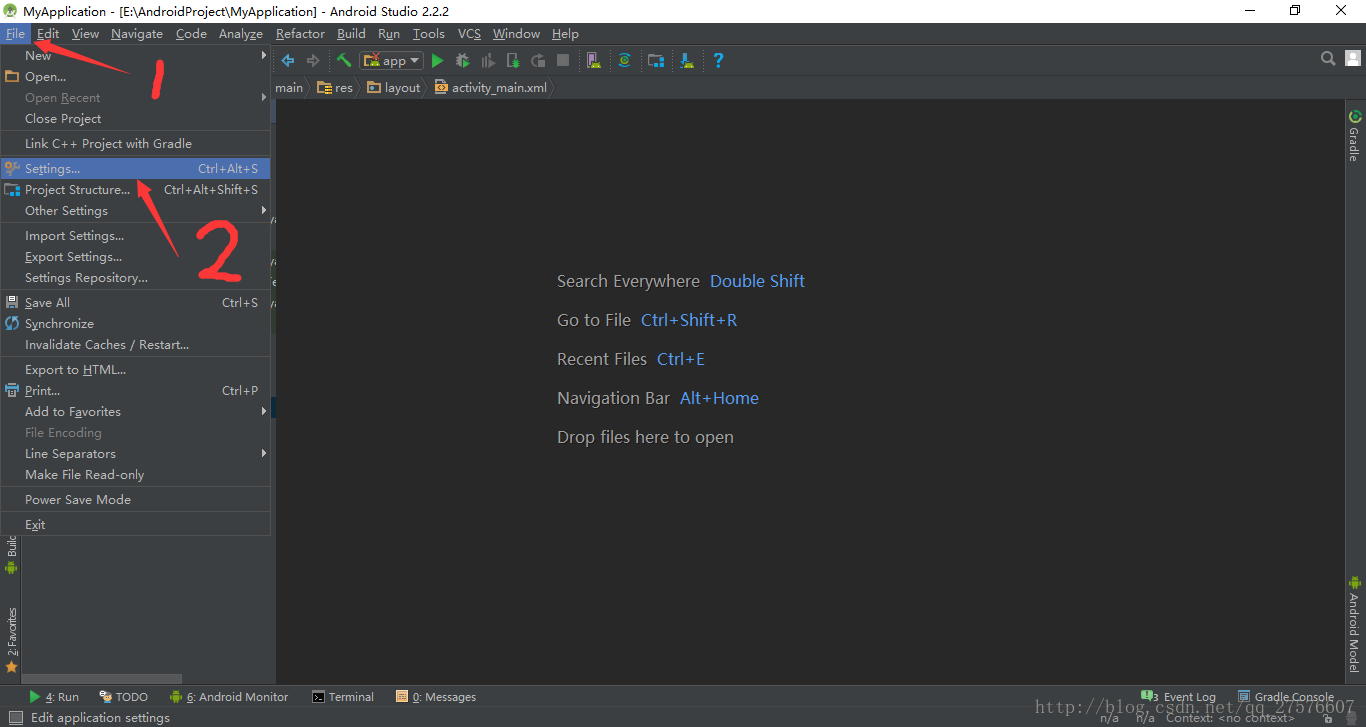Choose Settings Repository entry
This screenshot has height=727, width=1366.
[x=135, y=277]
